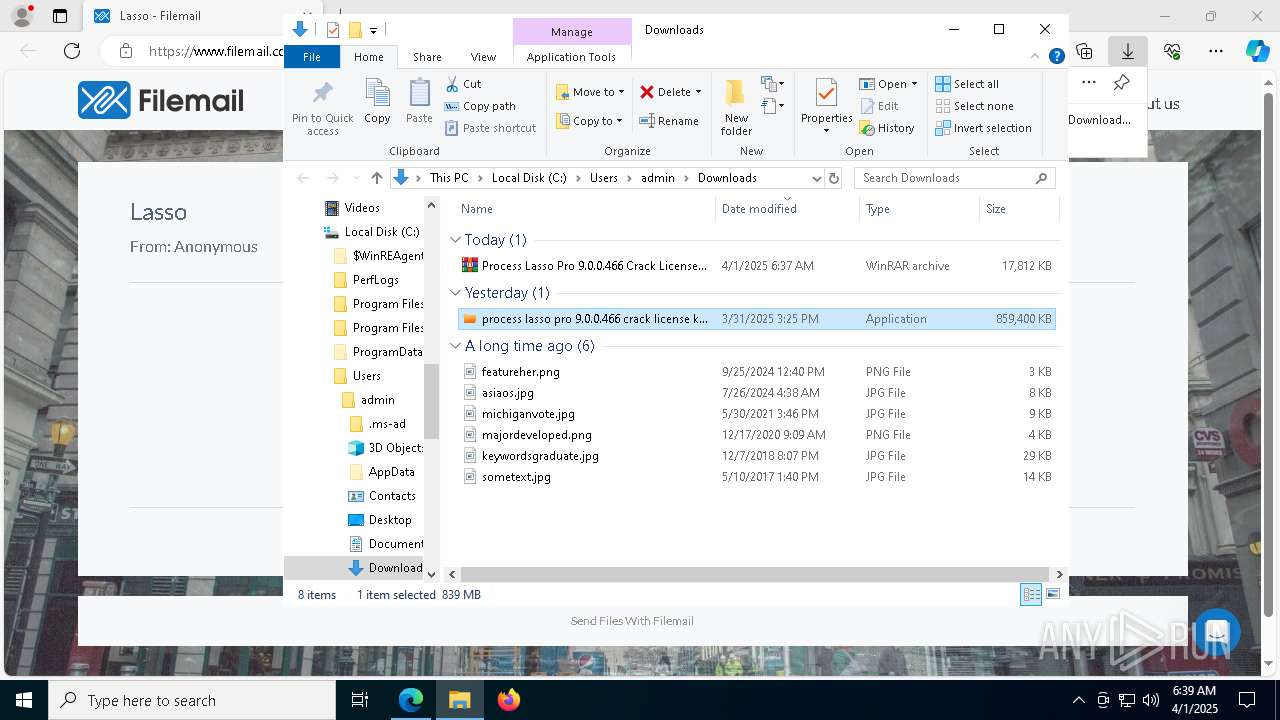Click Select none
Screen dimensions: 1280x720
(x=974, y=106)
